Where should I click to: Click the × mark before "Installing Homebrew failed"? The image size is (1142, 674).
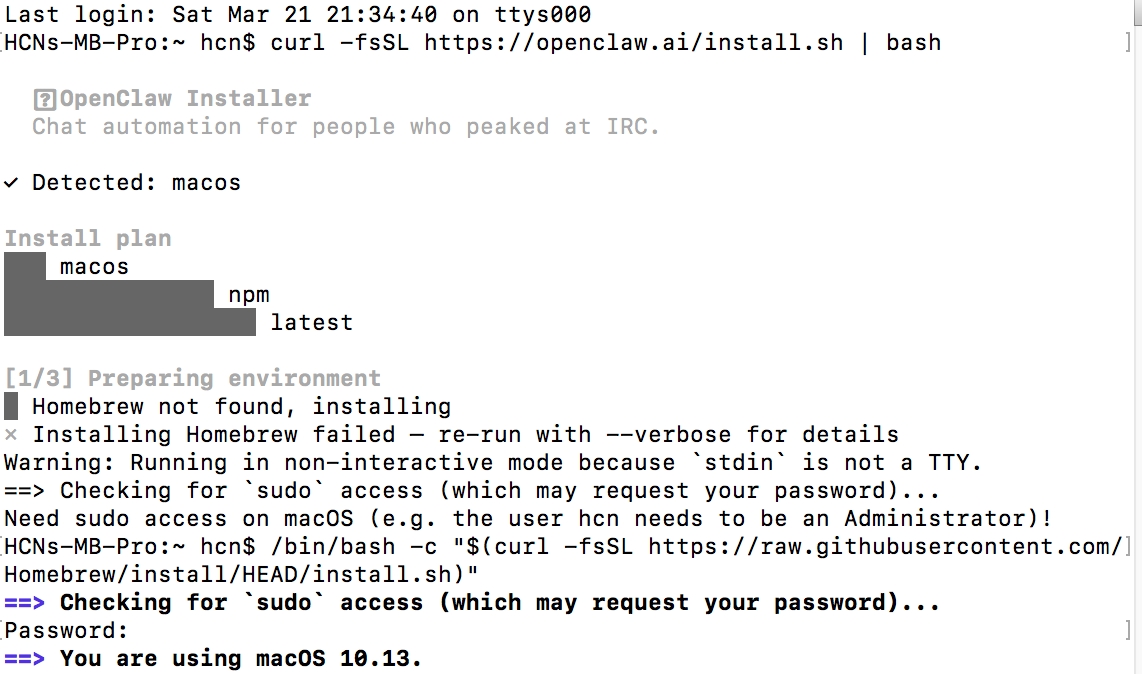tap(11, 435)
